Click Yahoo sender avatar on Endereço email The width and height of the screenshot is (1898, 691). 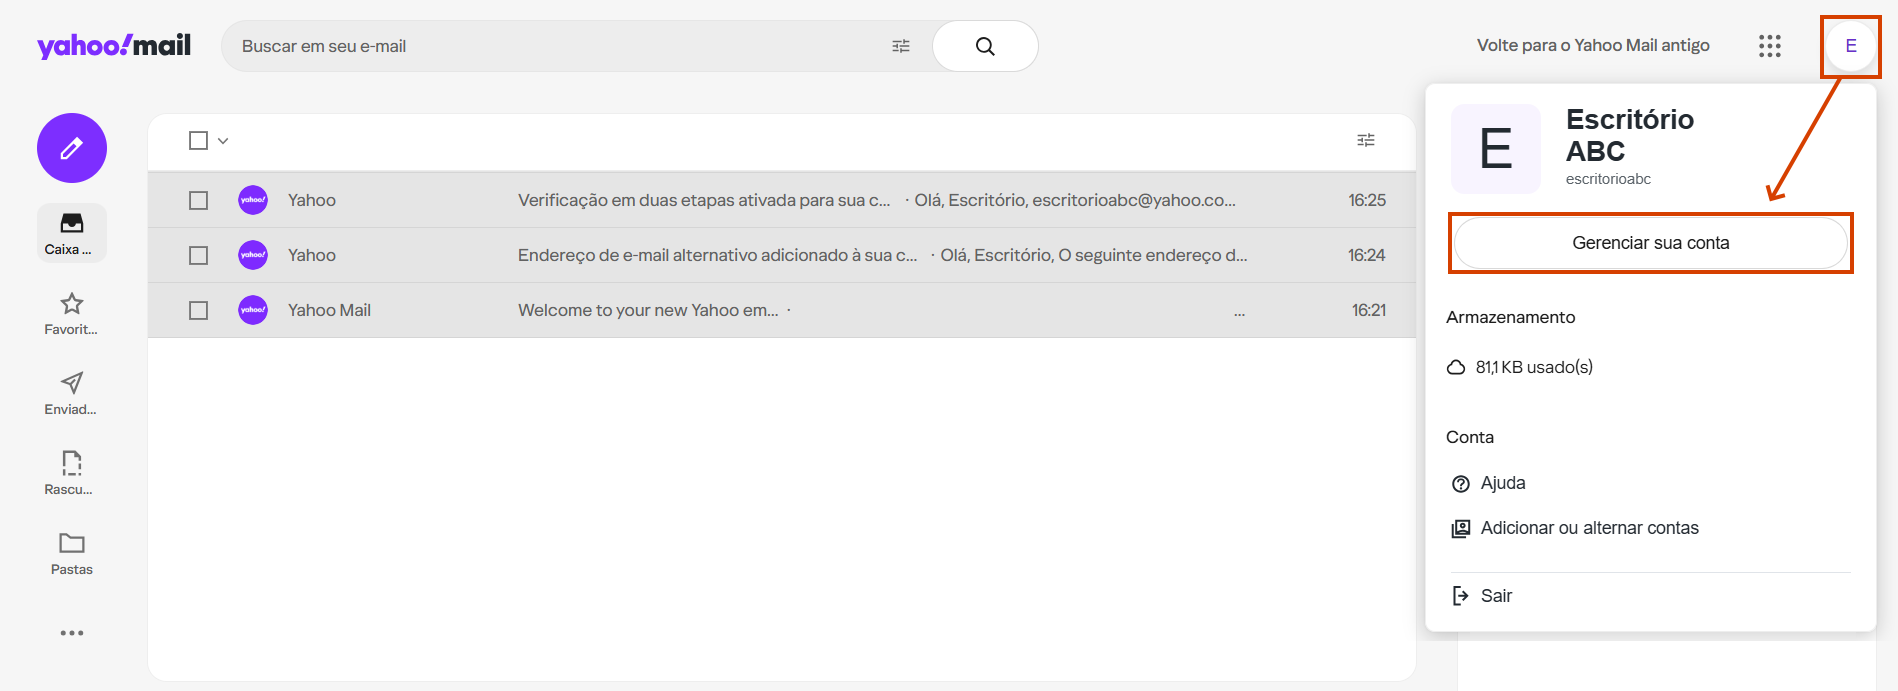click(253, 255)
